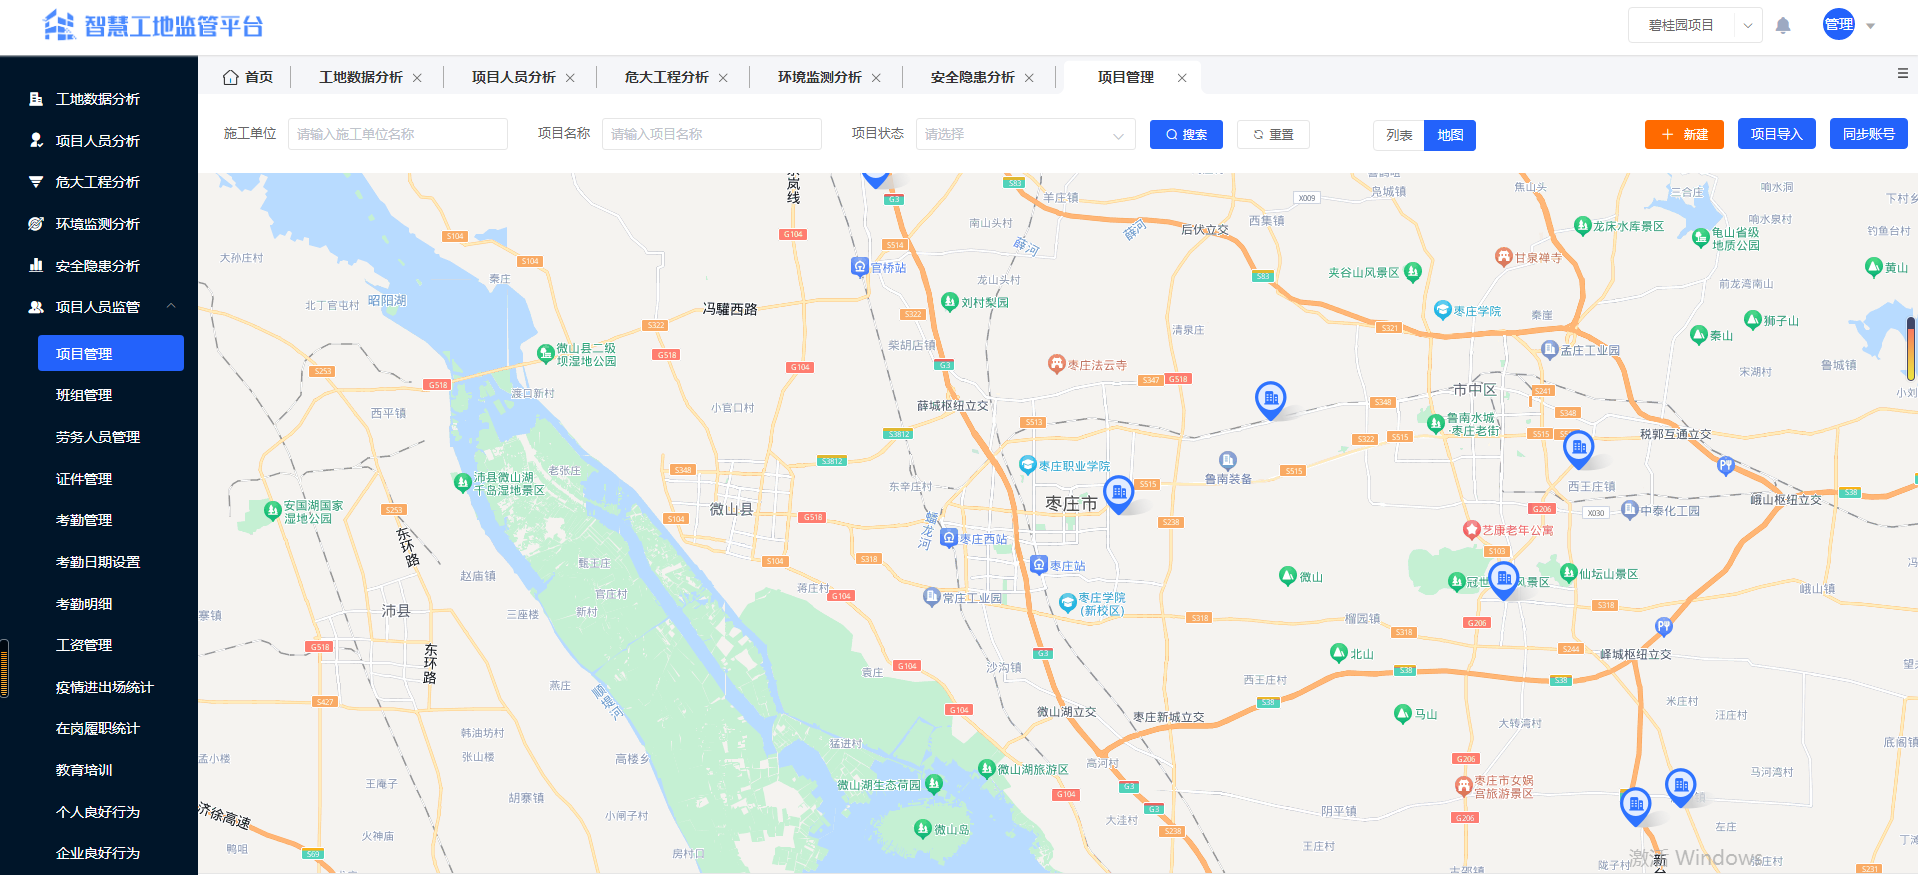Click project marker near 枣庄市 label
The image size is (1918, 875).
(1118, 492)
